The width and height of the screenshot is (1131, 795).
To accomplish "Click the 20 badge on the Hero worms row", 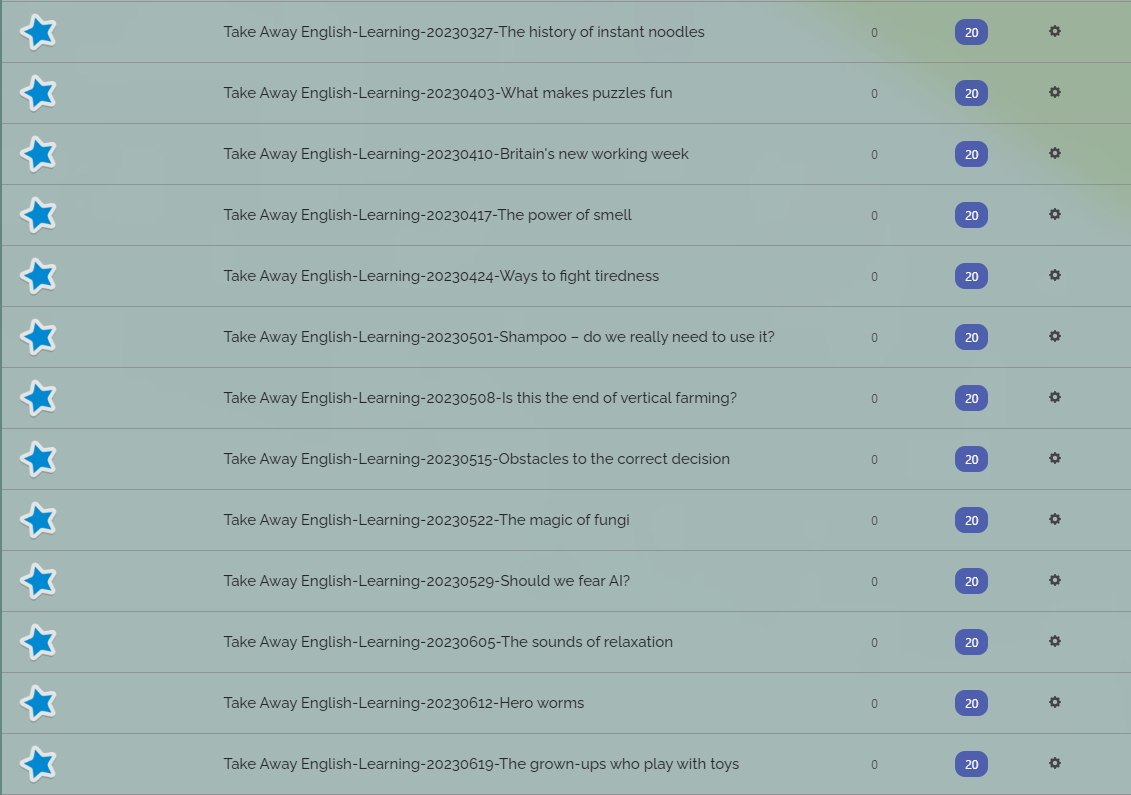I will tap(971, 703).
